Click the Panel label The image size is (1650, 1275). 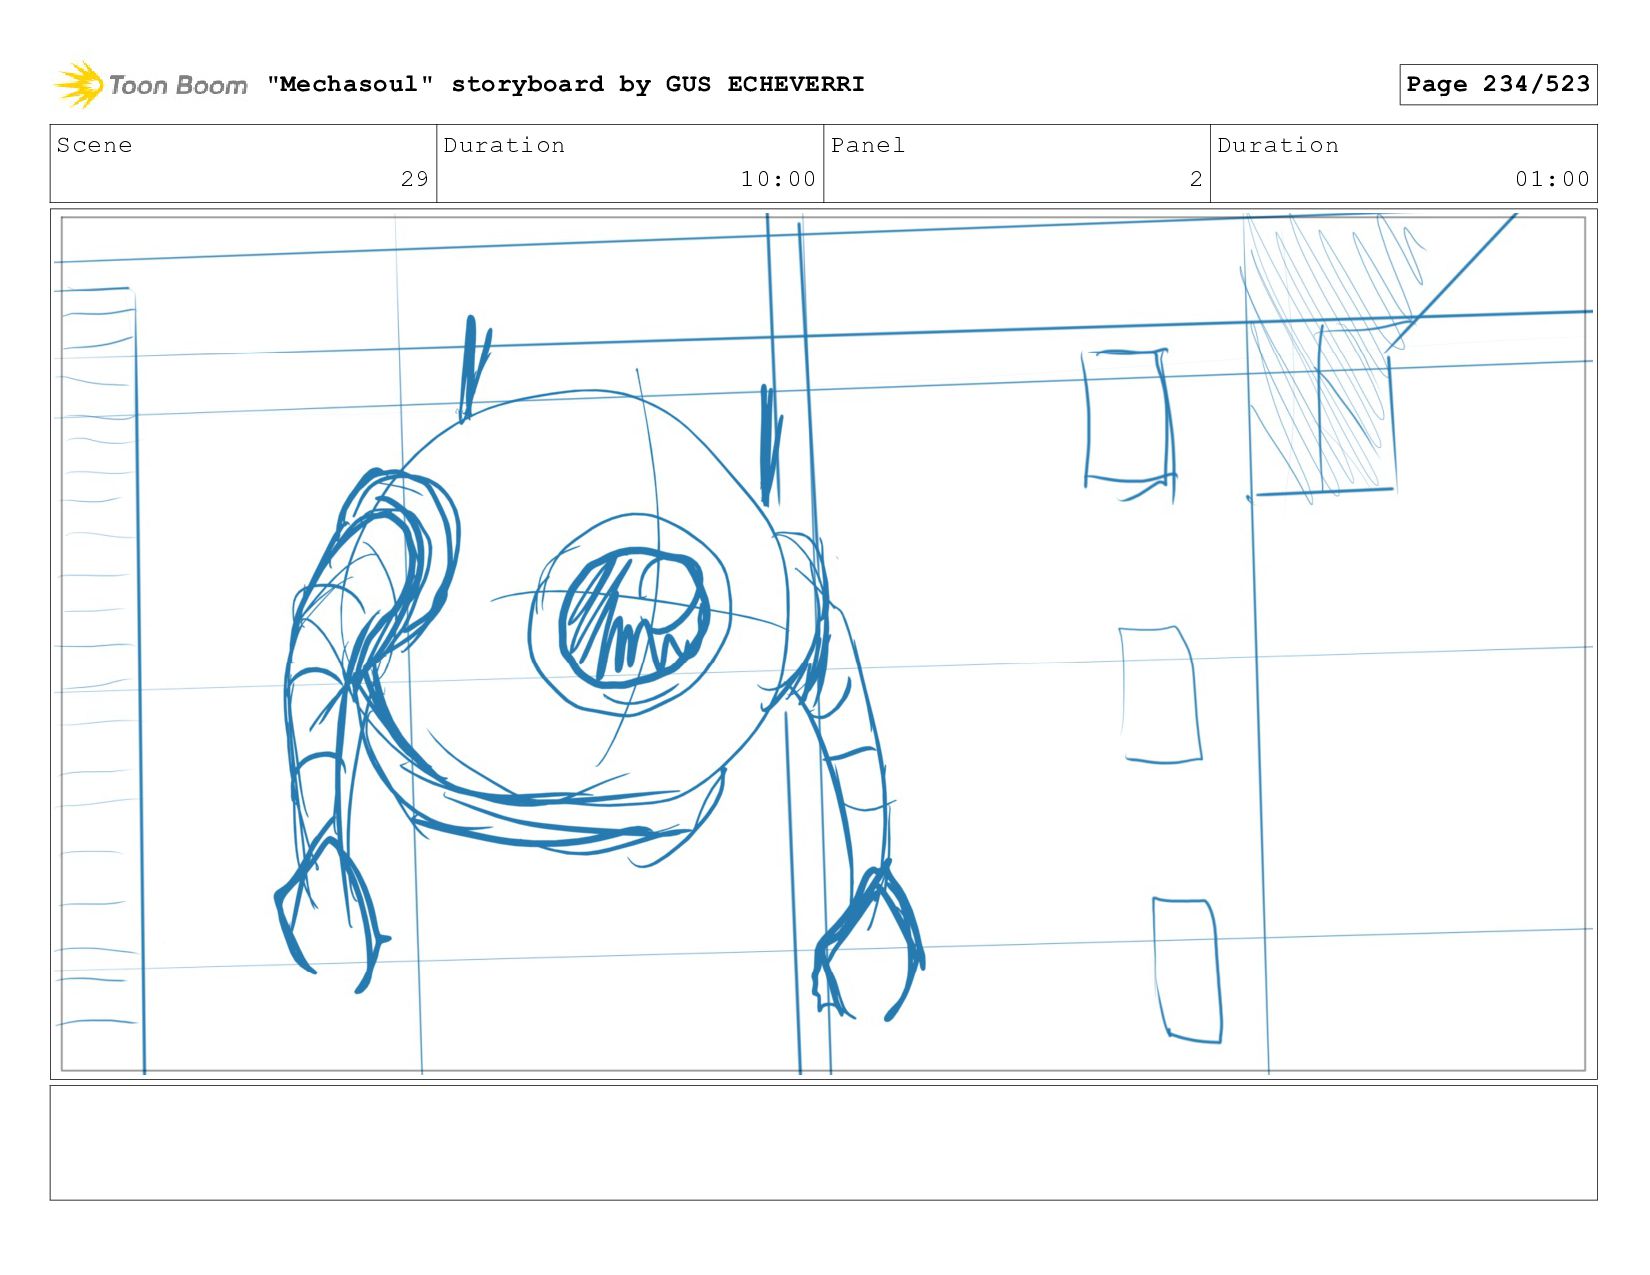(868, 145)
